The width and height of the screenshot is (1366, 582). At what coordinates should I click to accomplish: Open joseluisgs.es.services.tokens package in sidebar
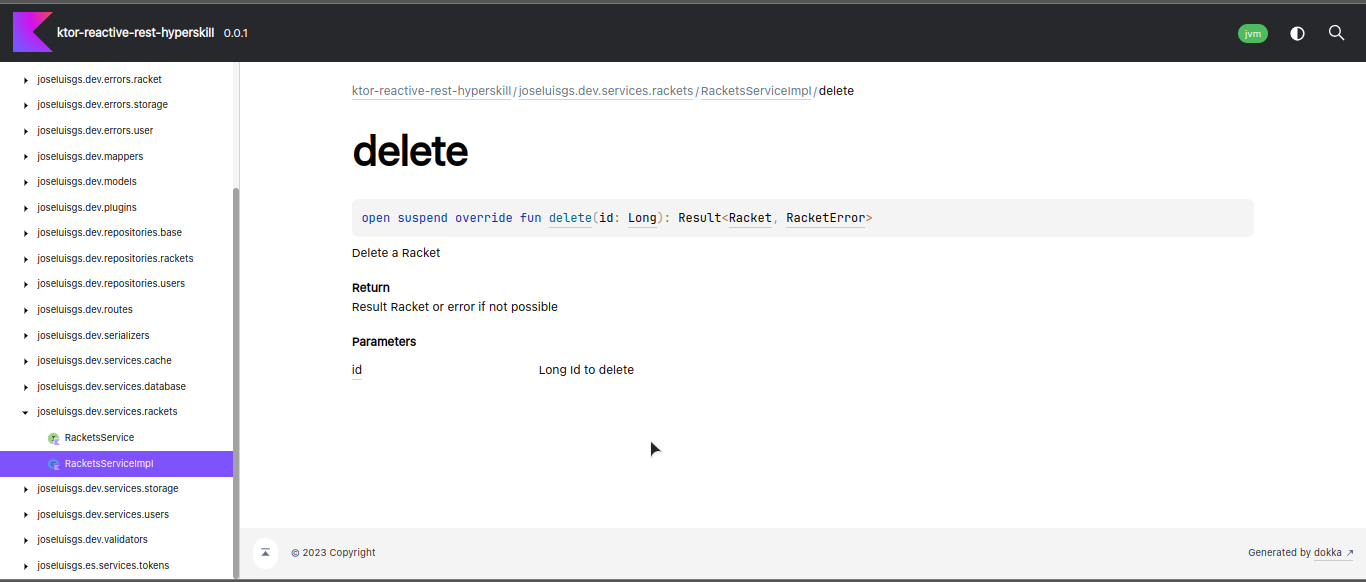[x=103, y=566]
